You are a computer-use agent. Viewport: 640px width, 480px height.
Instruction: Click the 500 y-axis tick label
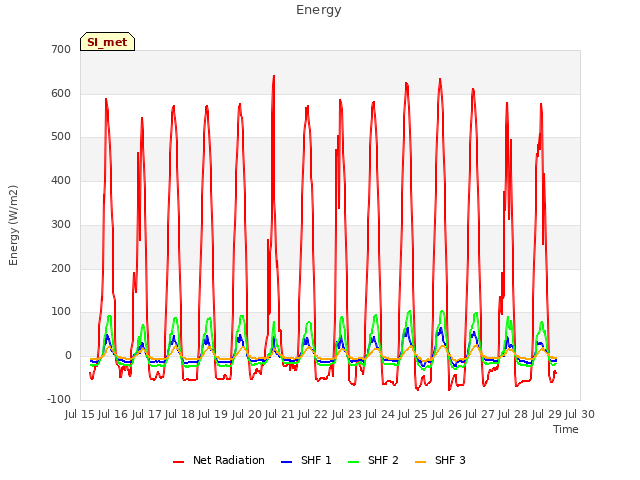(61, 137)
